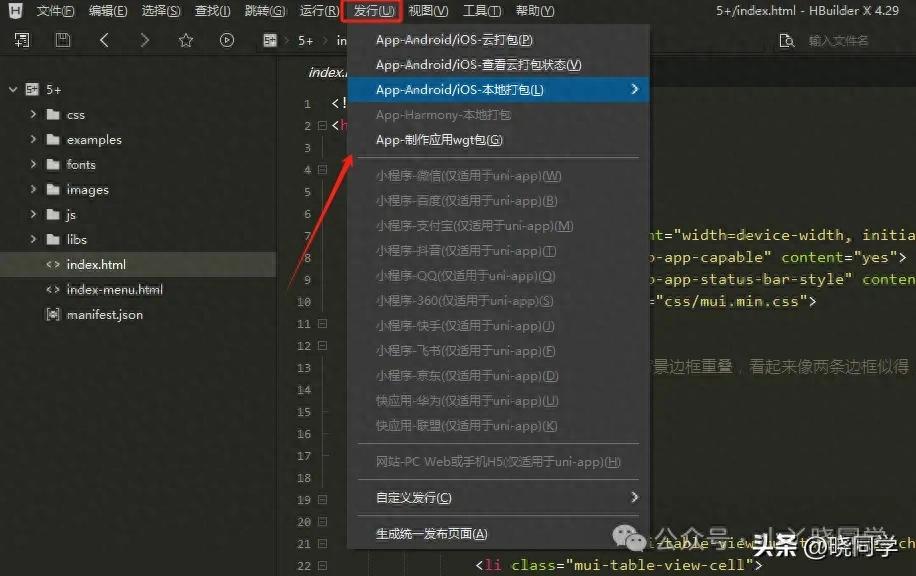Toggle code fold on line 2
Screen dimensions: 916x576
tap(322, 126)
